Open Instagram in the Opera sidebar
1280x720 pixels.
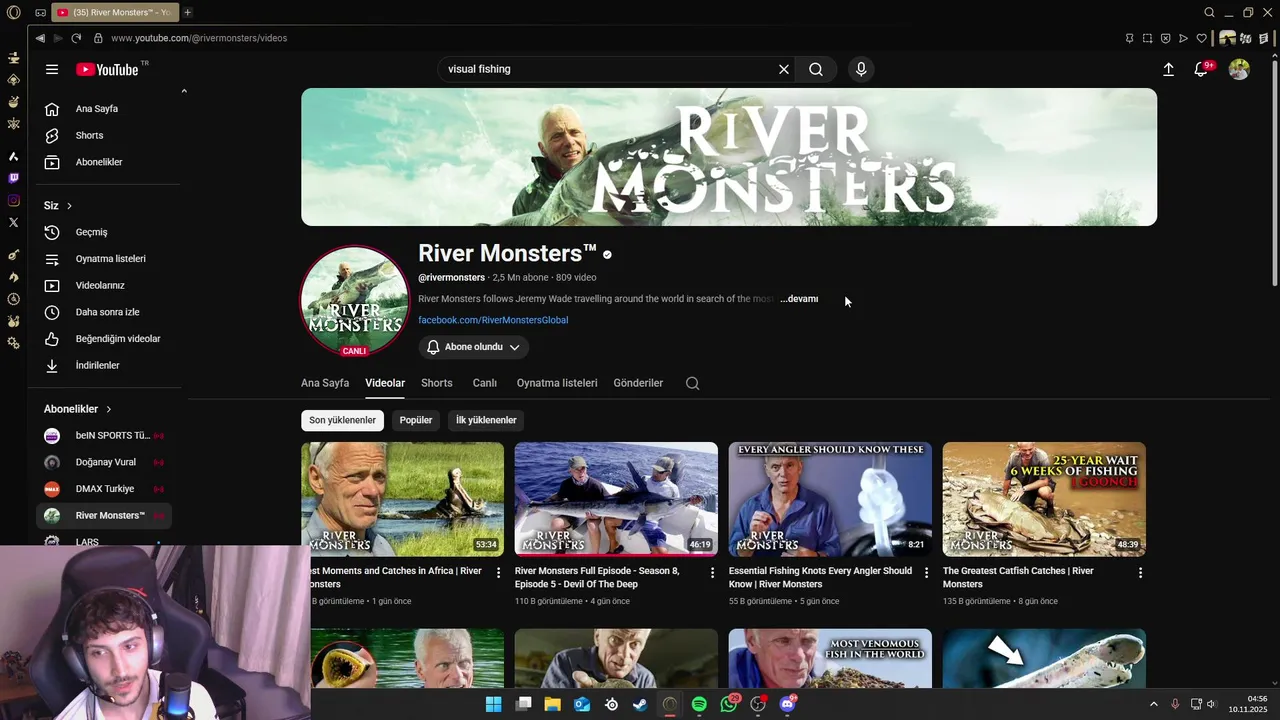(x=14, y=200)
